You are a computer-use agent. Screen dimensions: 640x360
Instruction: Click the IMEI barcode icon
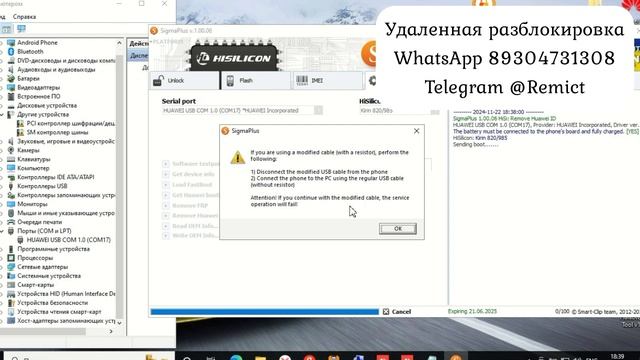pyautogui.click(x=302, y=80)
